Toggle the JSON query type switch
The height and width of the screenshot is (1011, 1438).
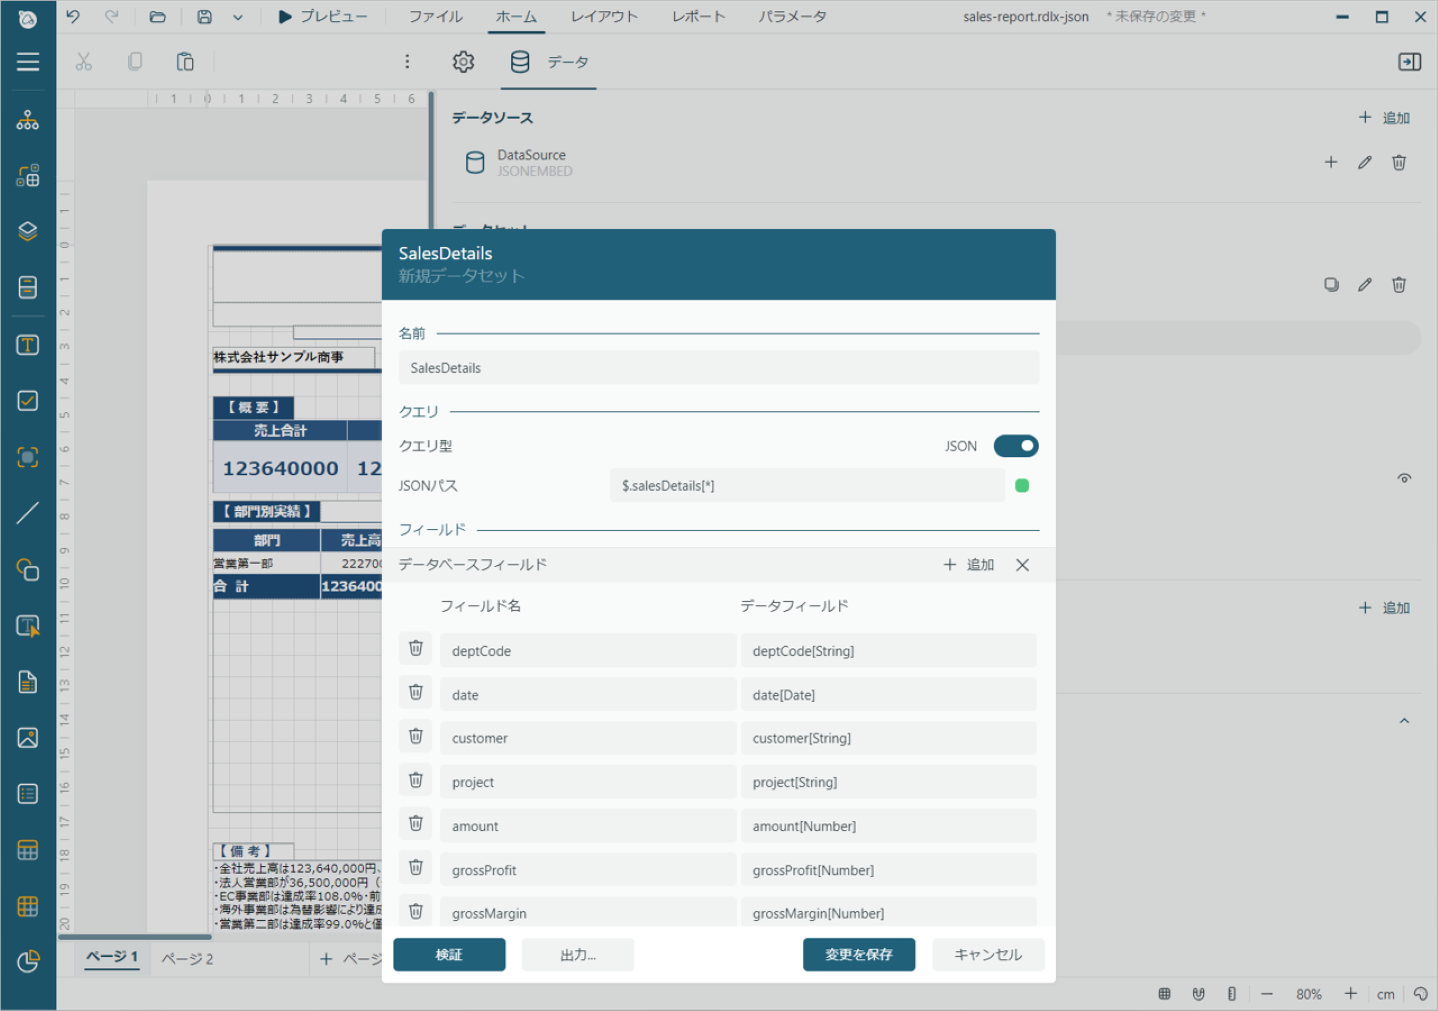click(x=1016, y=446)
